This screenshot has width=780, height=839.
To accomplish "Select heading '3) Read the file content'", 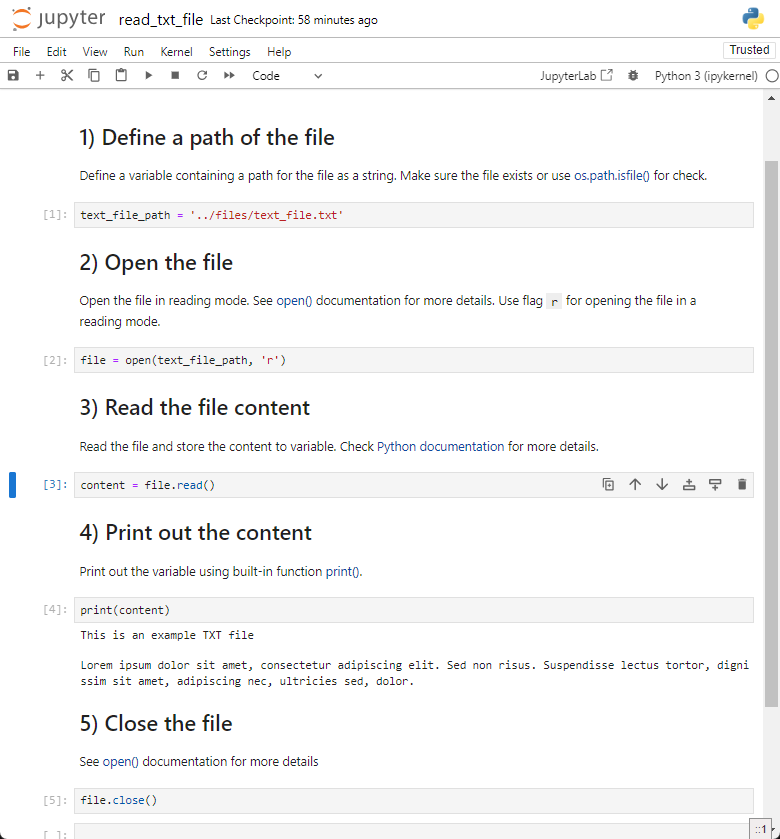I will pos(195,408).
